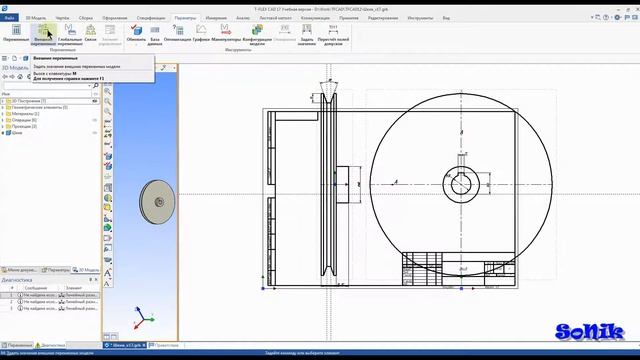Switch to the Чертёж ribbon tab

tap(62, 18)
